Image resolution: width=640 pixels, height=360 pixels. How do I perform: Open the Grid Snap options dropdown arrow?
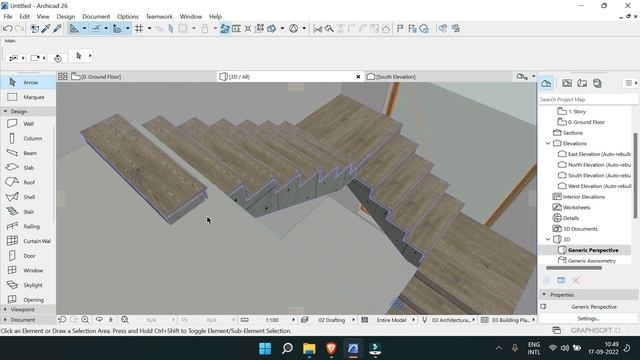point(149,29)
